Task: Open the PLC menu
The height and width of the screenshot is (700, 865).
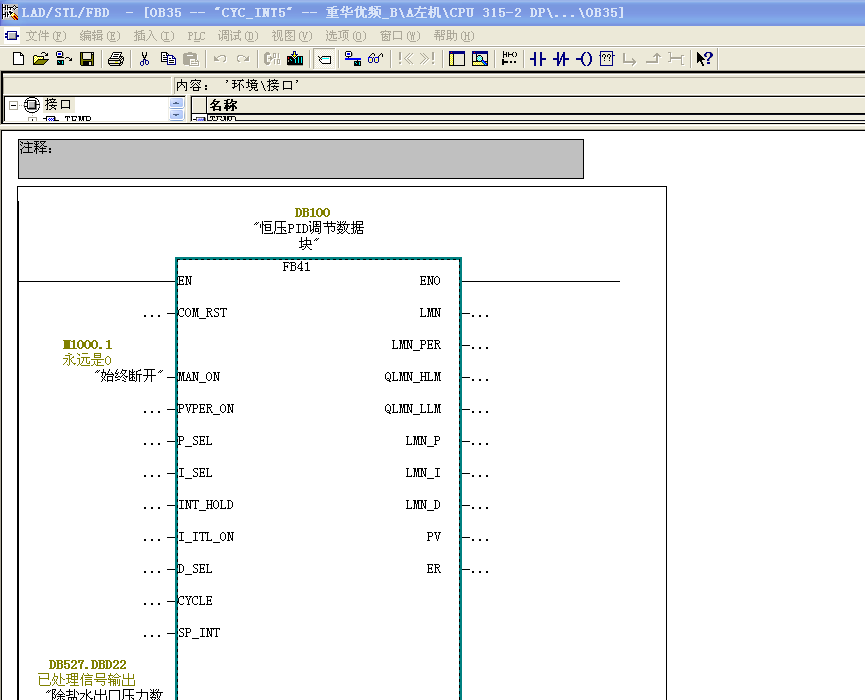Action: click(x=196, y=36)
